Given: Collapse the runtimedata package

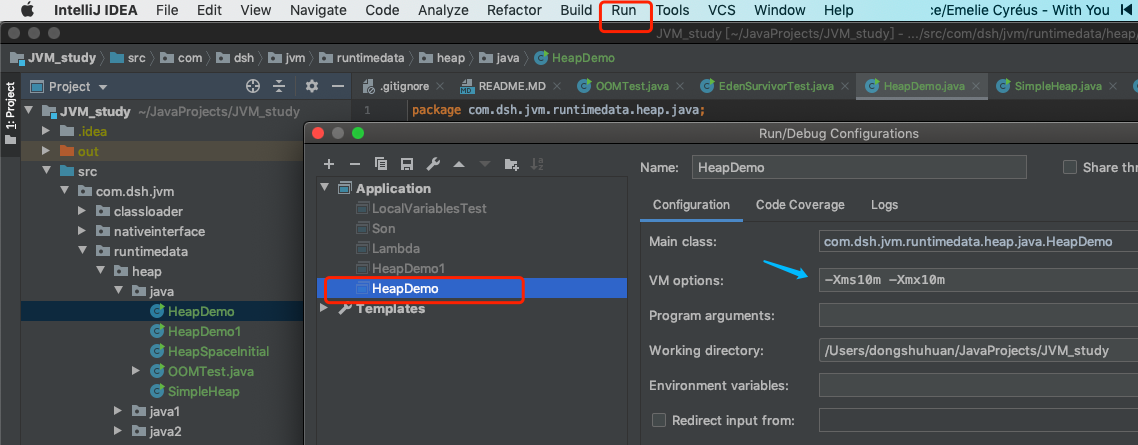Looking at the screenshot, I should pyautogui.click(x=82, y=251).
